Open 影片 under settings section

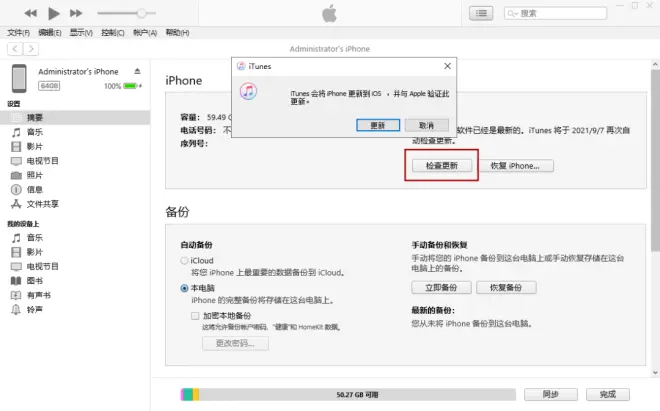35,147
